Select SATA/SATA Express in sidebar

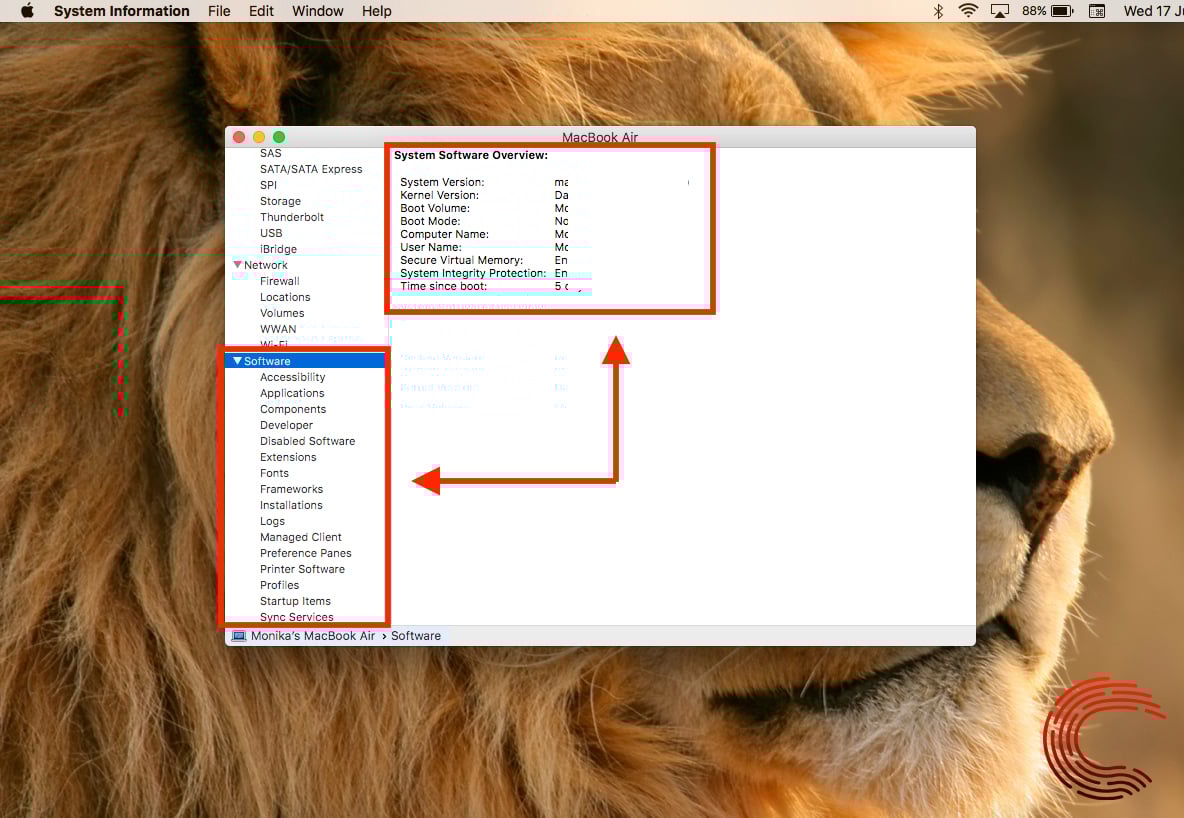(311, 169)
